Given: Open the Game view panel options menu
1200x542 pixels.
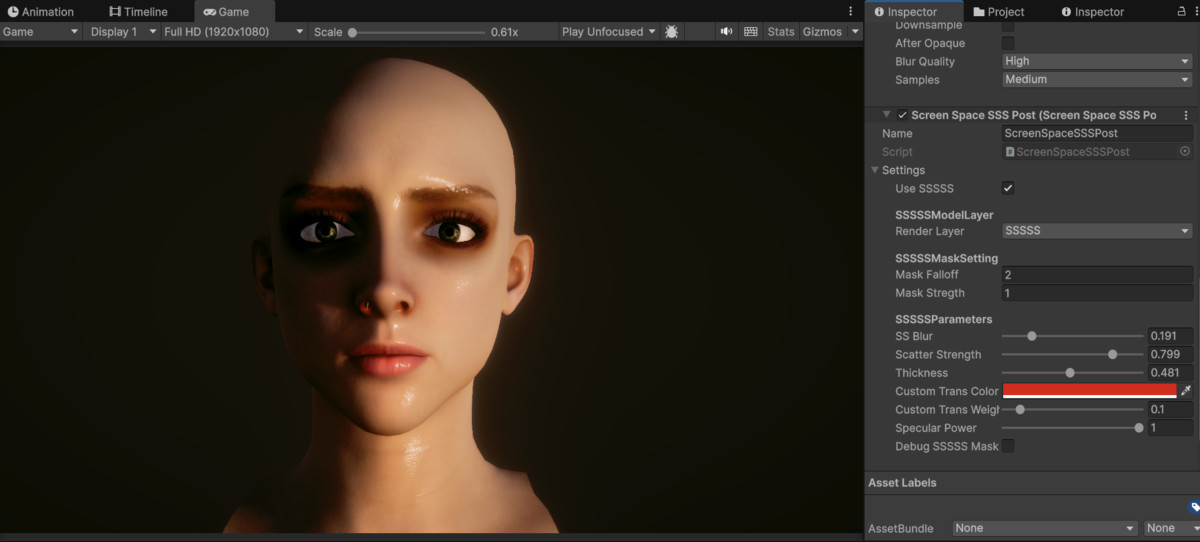Looking at the screenshot, I should click(x=850, y=11).
